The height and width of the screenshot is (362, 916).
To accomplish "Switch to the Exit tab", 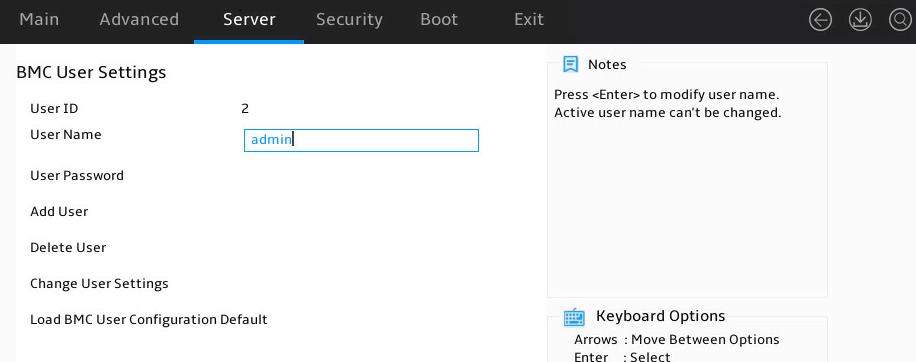I will [x=529, y=19].
